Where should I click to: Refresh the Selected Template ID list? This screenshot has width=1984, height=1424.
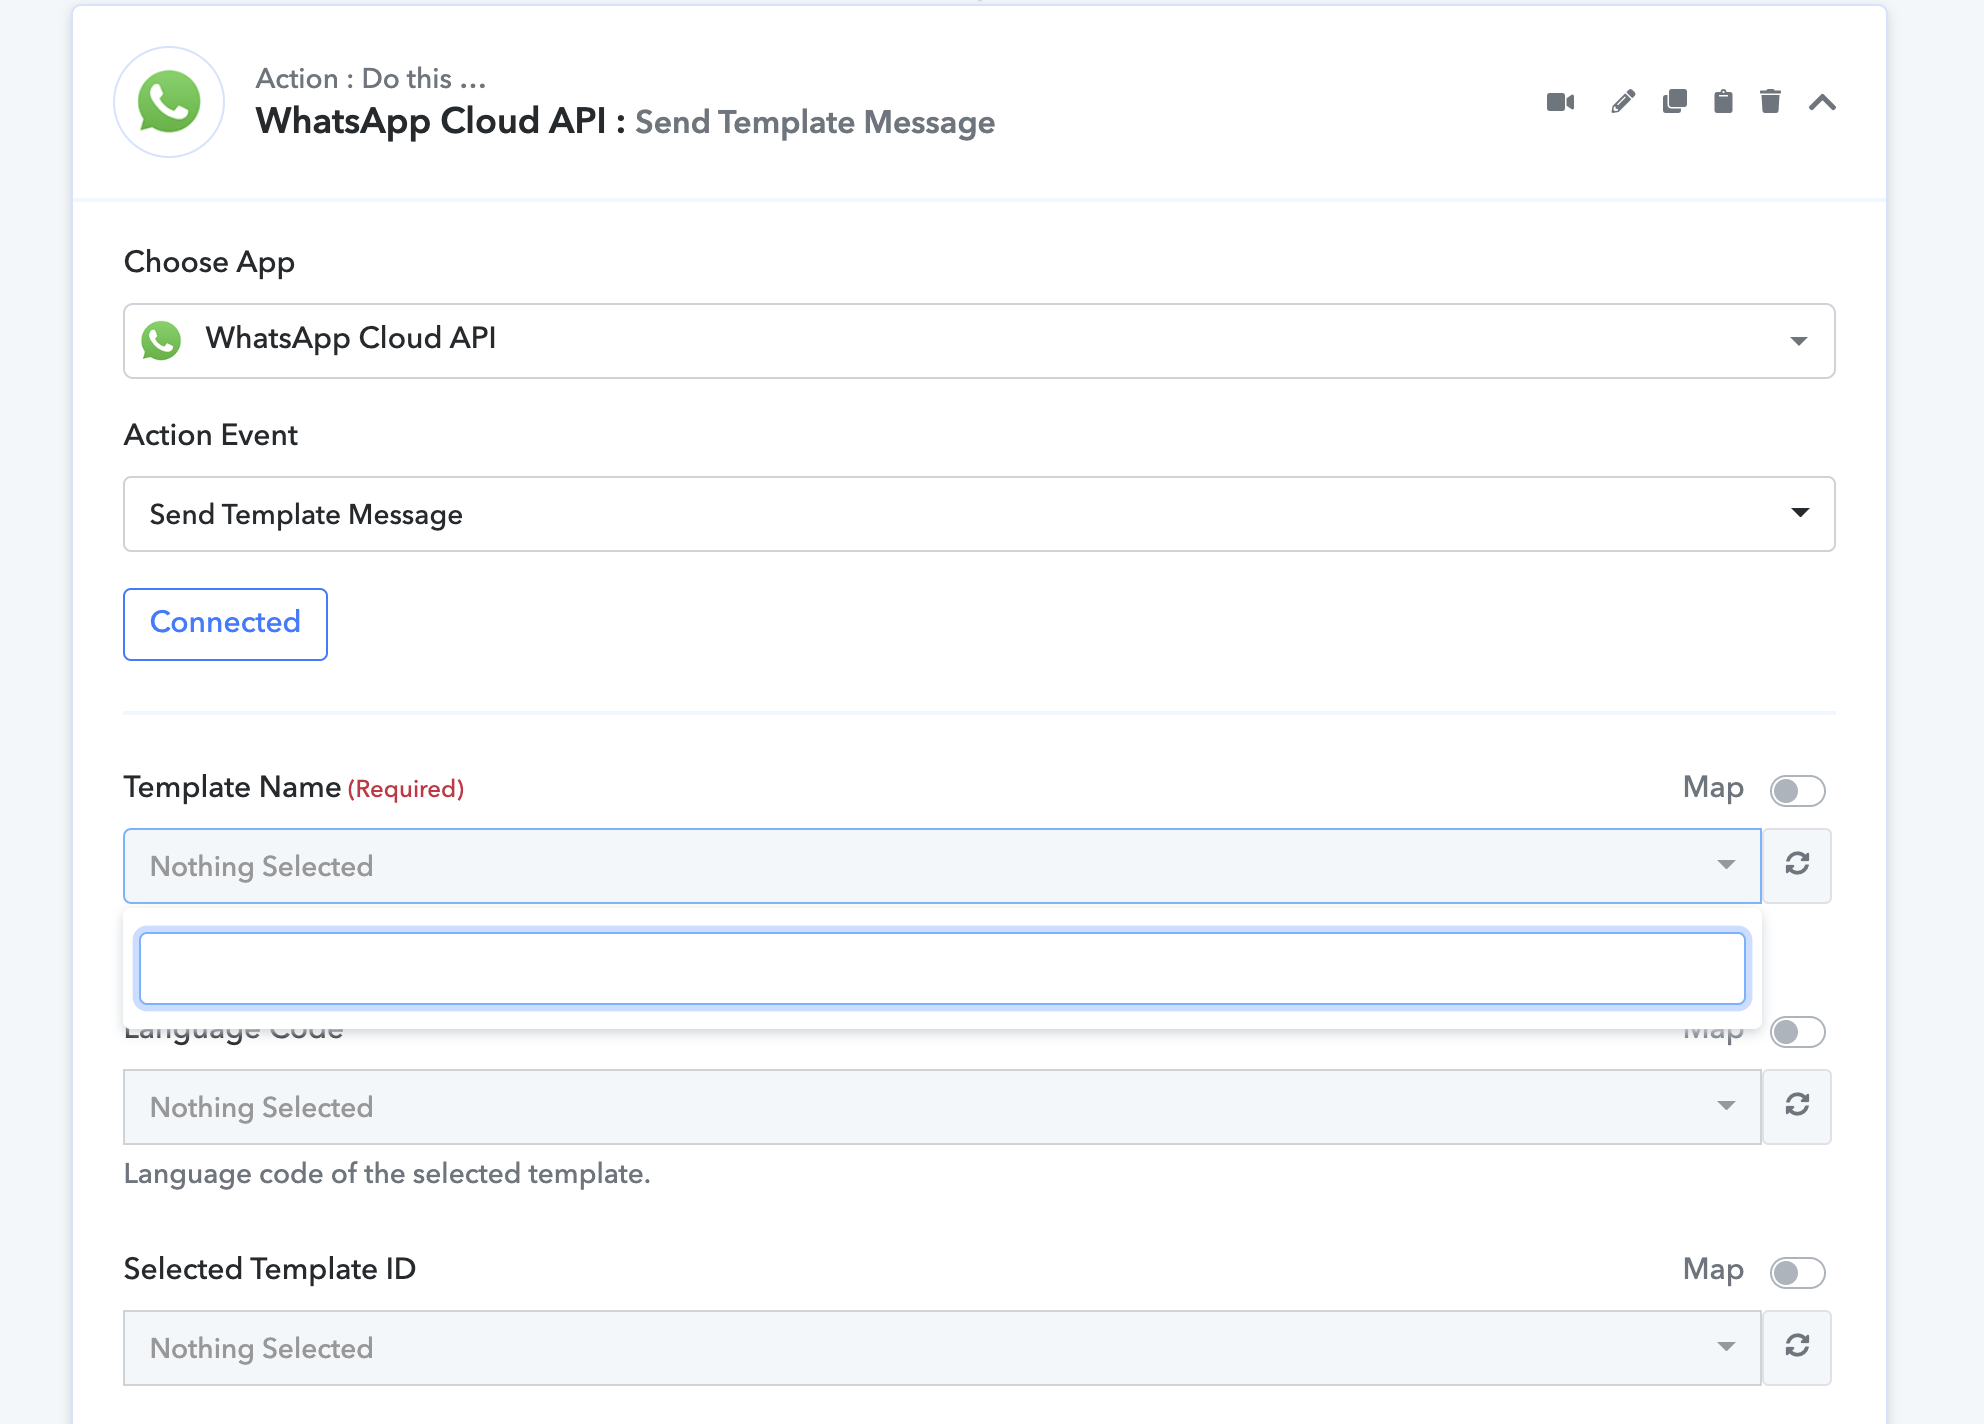click(x=1797, y=1348)
